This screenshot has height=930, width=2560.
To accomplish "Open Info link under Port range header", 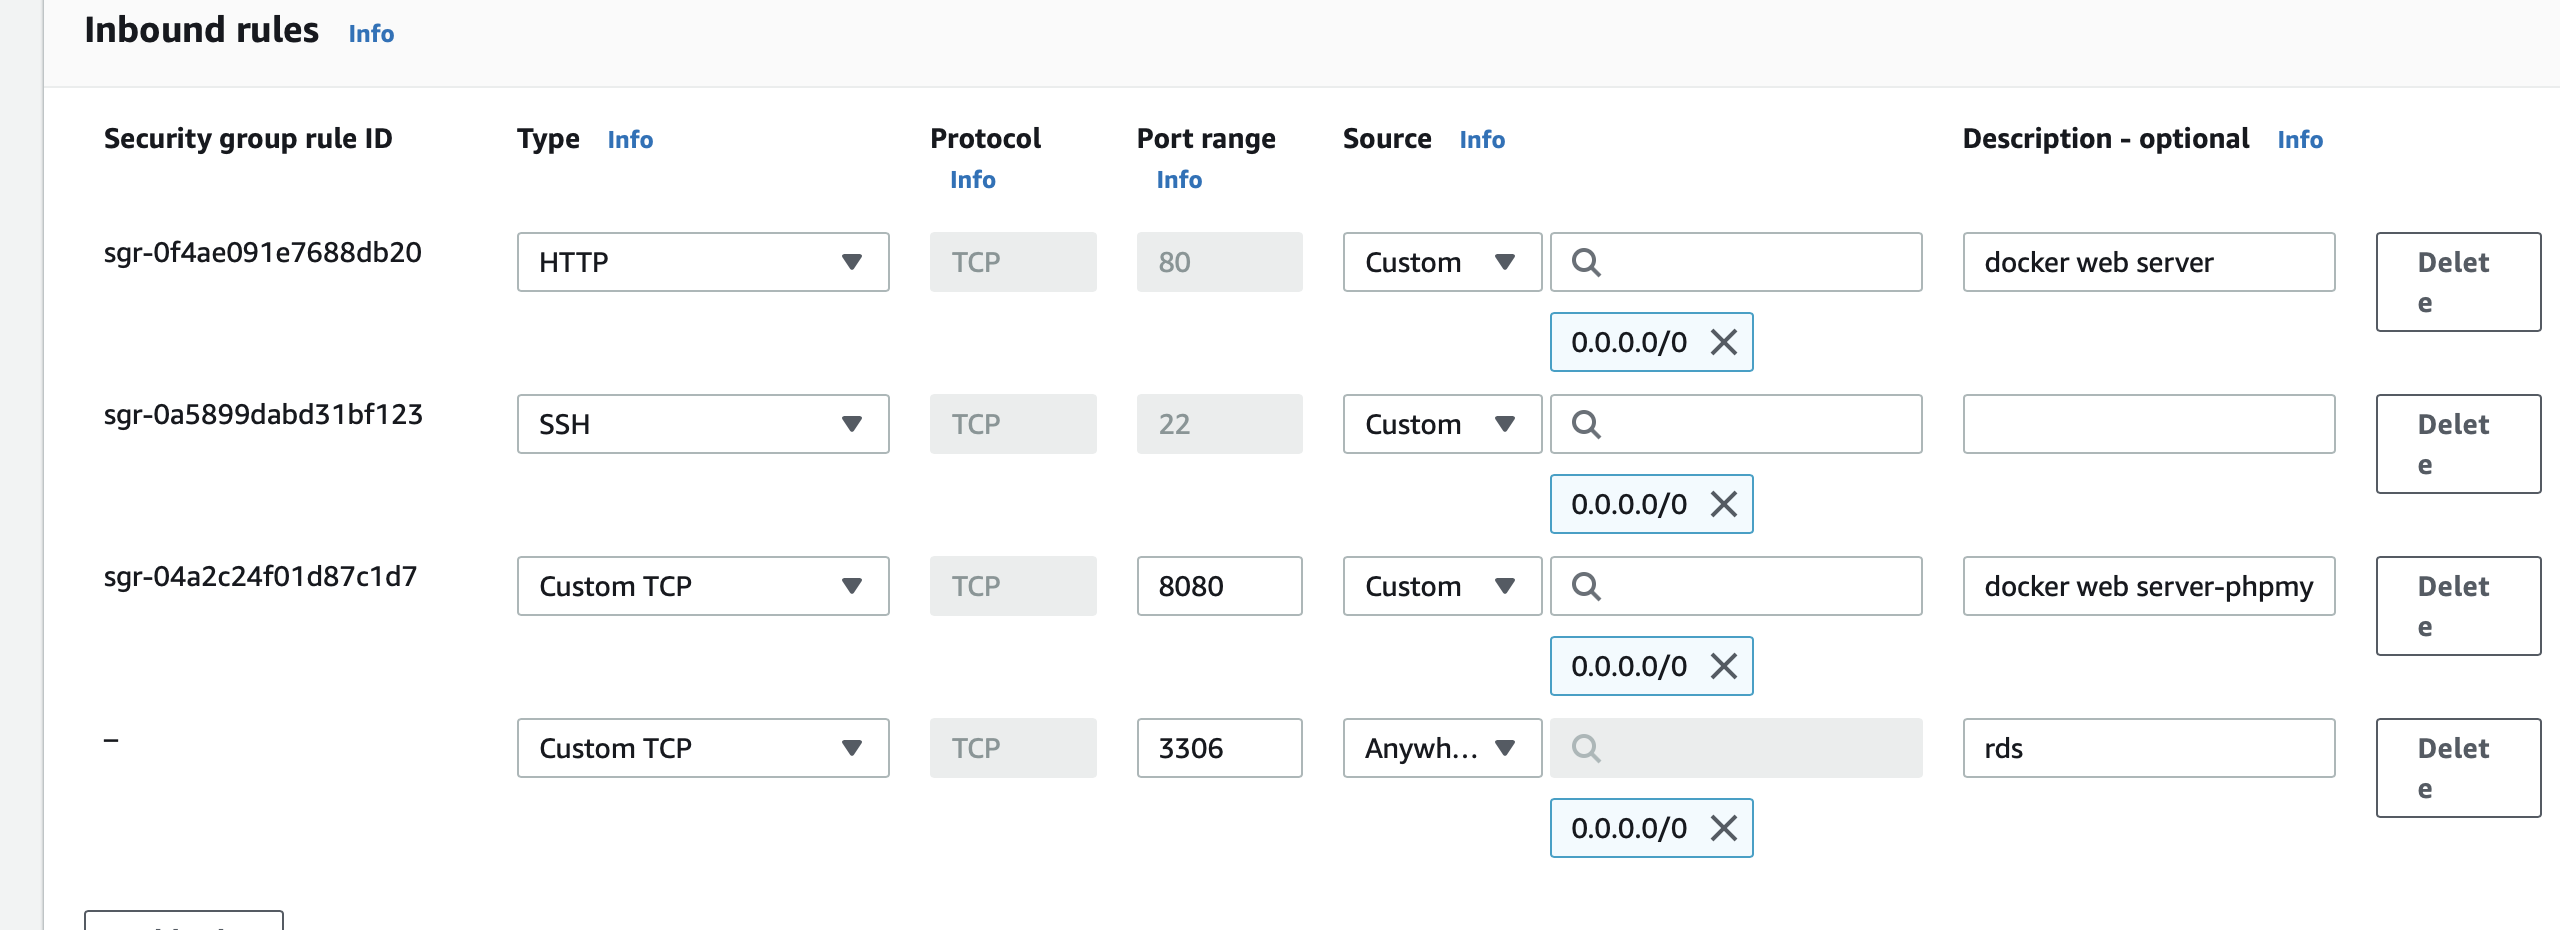I will (x=1179, y=180).
